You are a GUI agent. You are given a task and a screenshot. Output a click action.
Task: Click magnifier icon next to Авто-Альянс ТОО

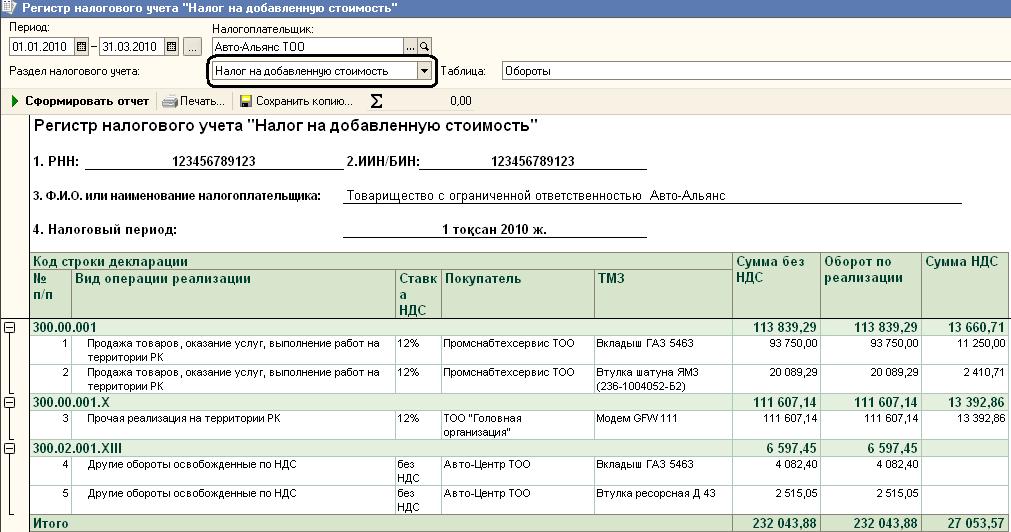point(424,47)
